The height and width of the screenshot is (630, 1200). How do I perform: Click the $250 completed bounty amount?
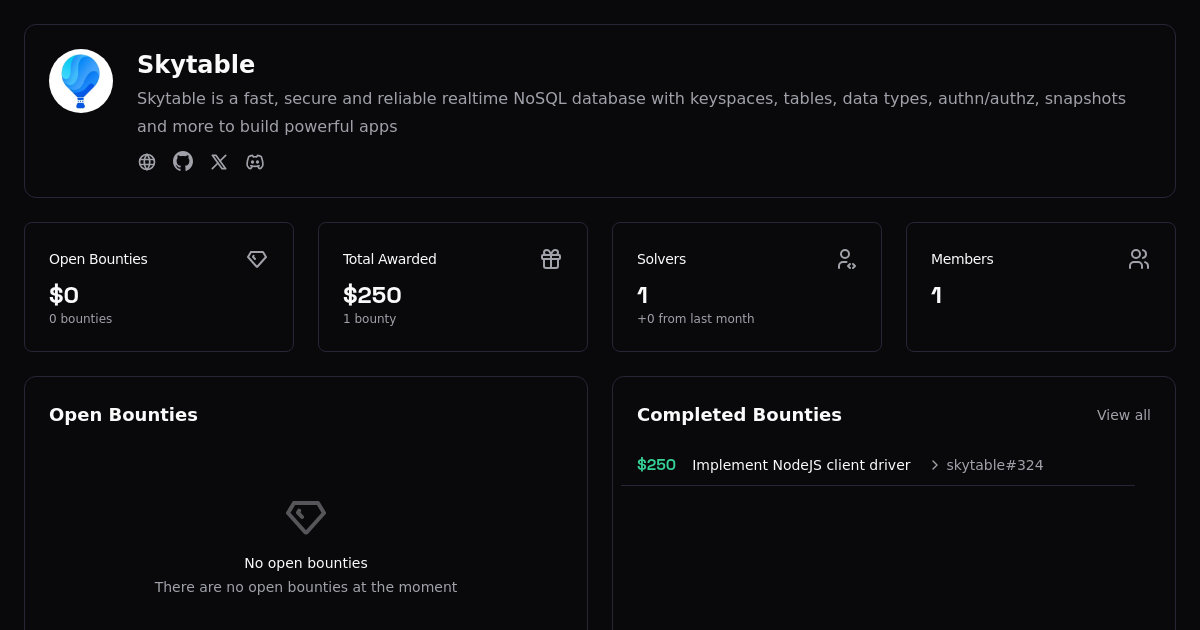(x=656, y=465)
